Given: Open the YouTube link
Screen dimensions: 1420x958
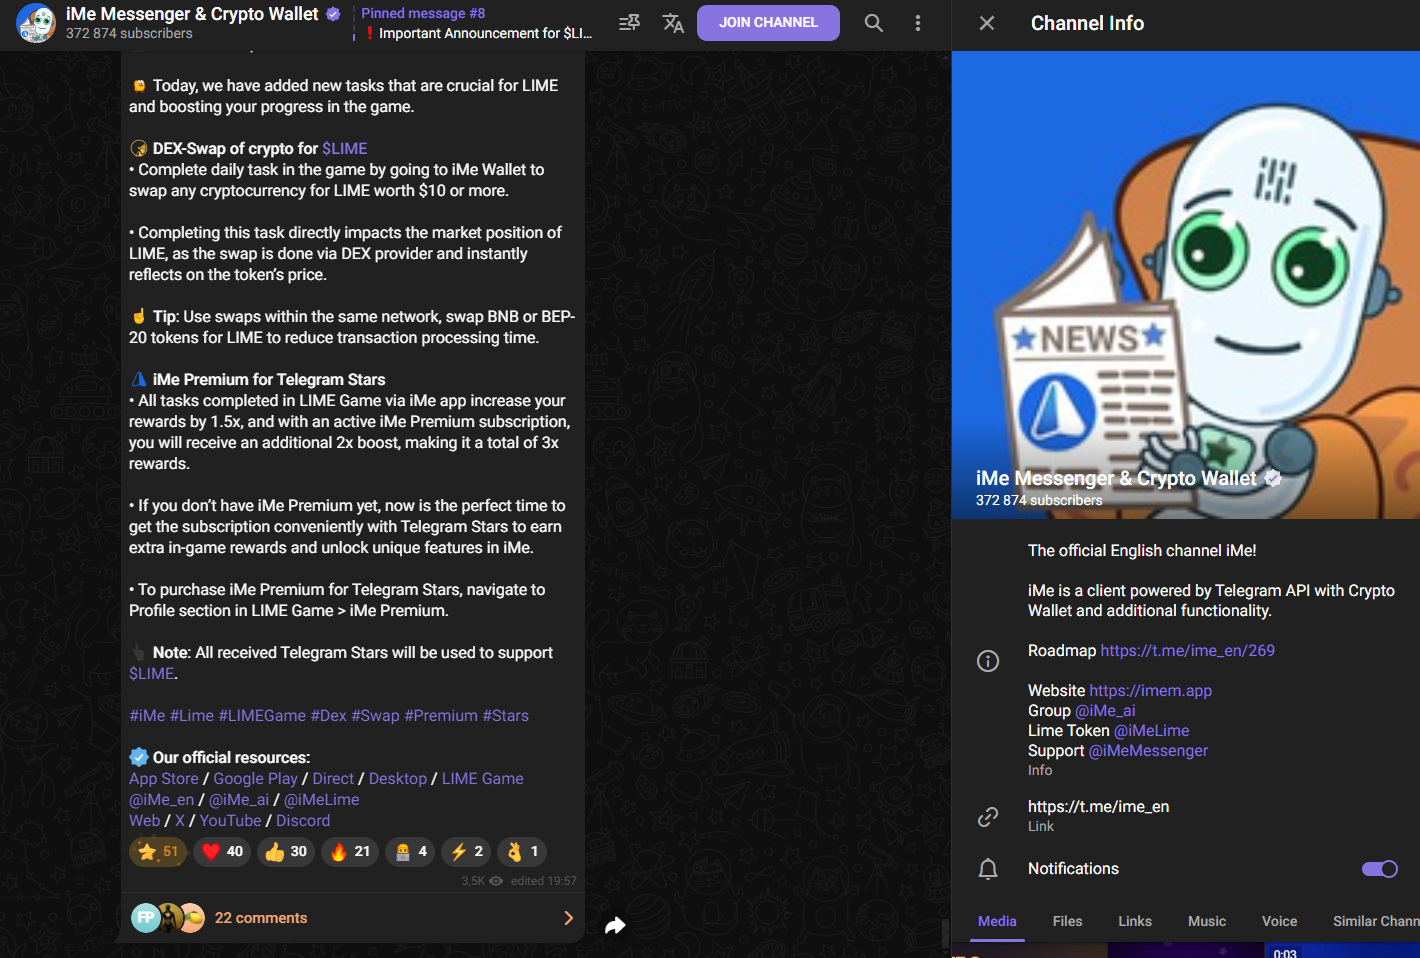Looking at the screenshot, I should [230, 821].
